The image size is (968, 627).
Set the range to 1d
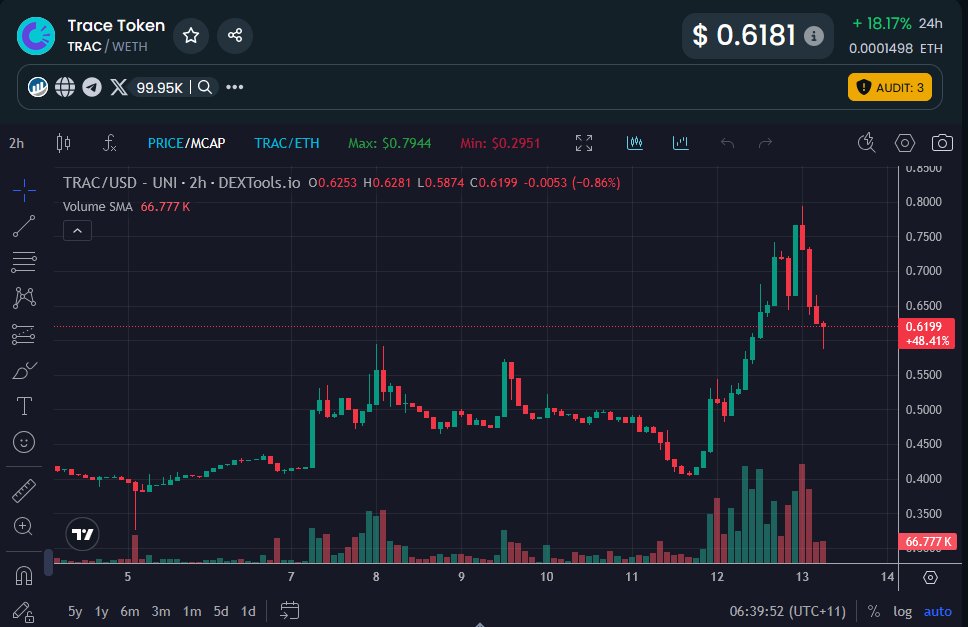coord(248,611)
